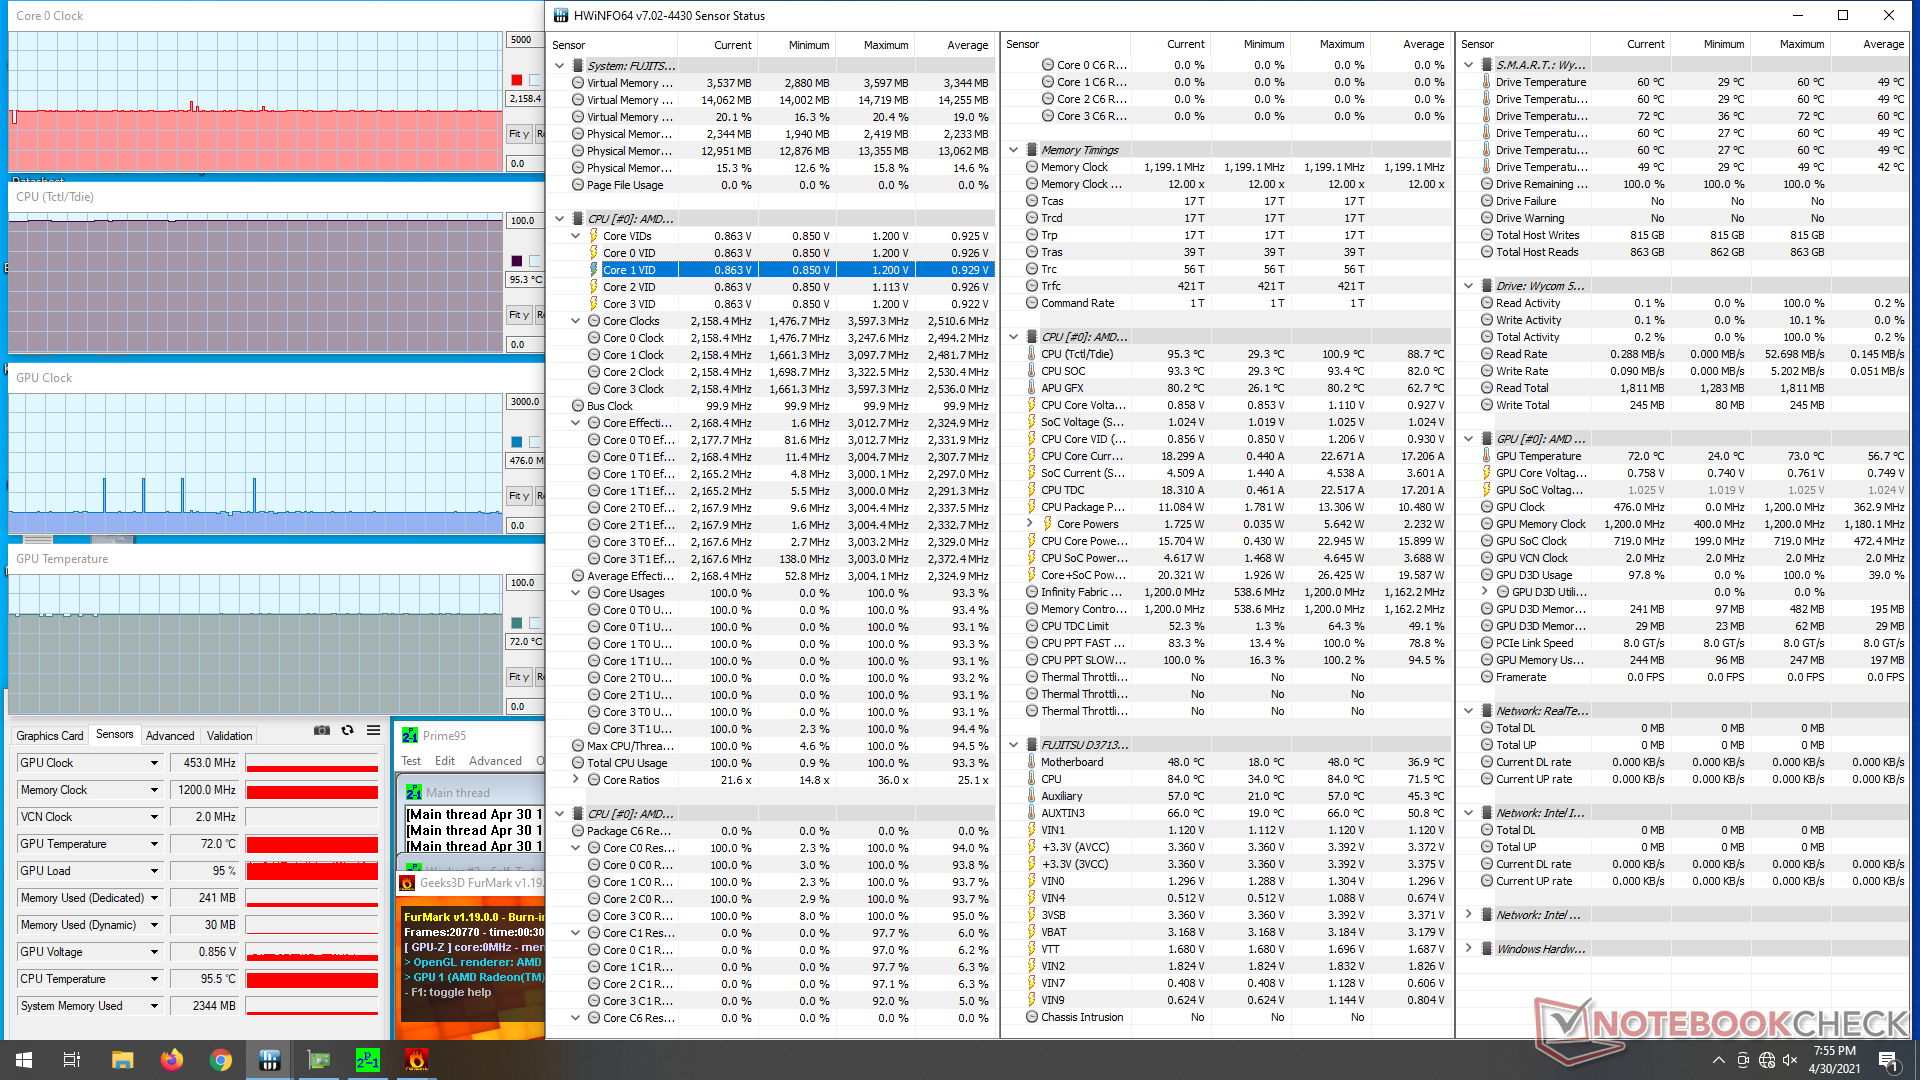
Task: Expand the Core Powers node
Action: 1030,524
